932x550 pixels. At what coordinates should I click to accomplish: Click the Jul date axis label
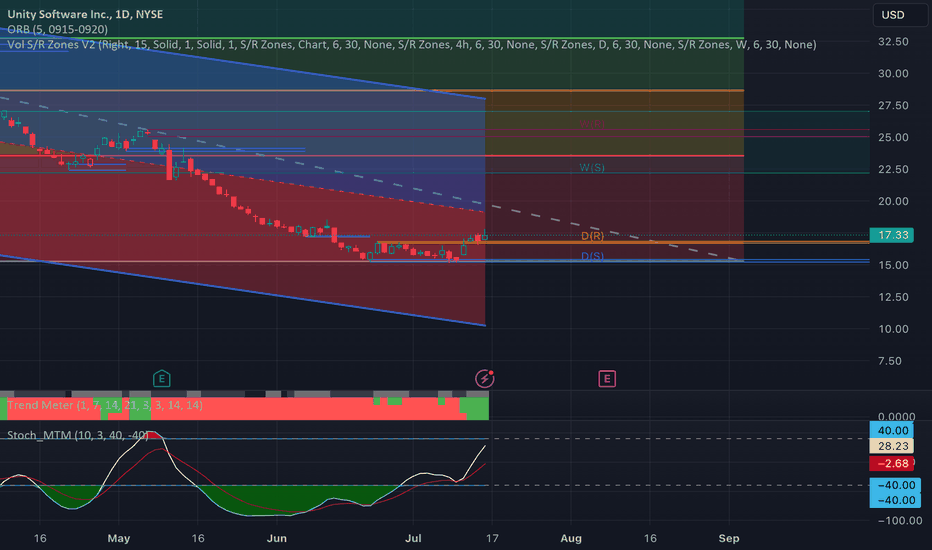point(413,538)
